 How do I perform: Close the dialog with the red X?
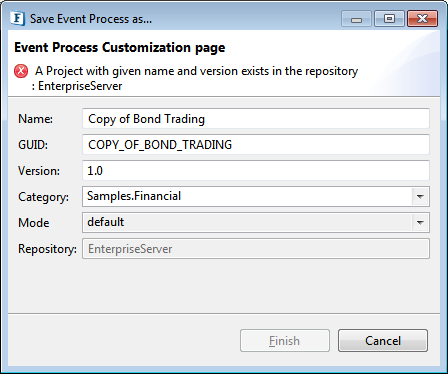click(x=422, y=19)
